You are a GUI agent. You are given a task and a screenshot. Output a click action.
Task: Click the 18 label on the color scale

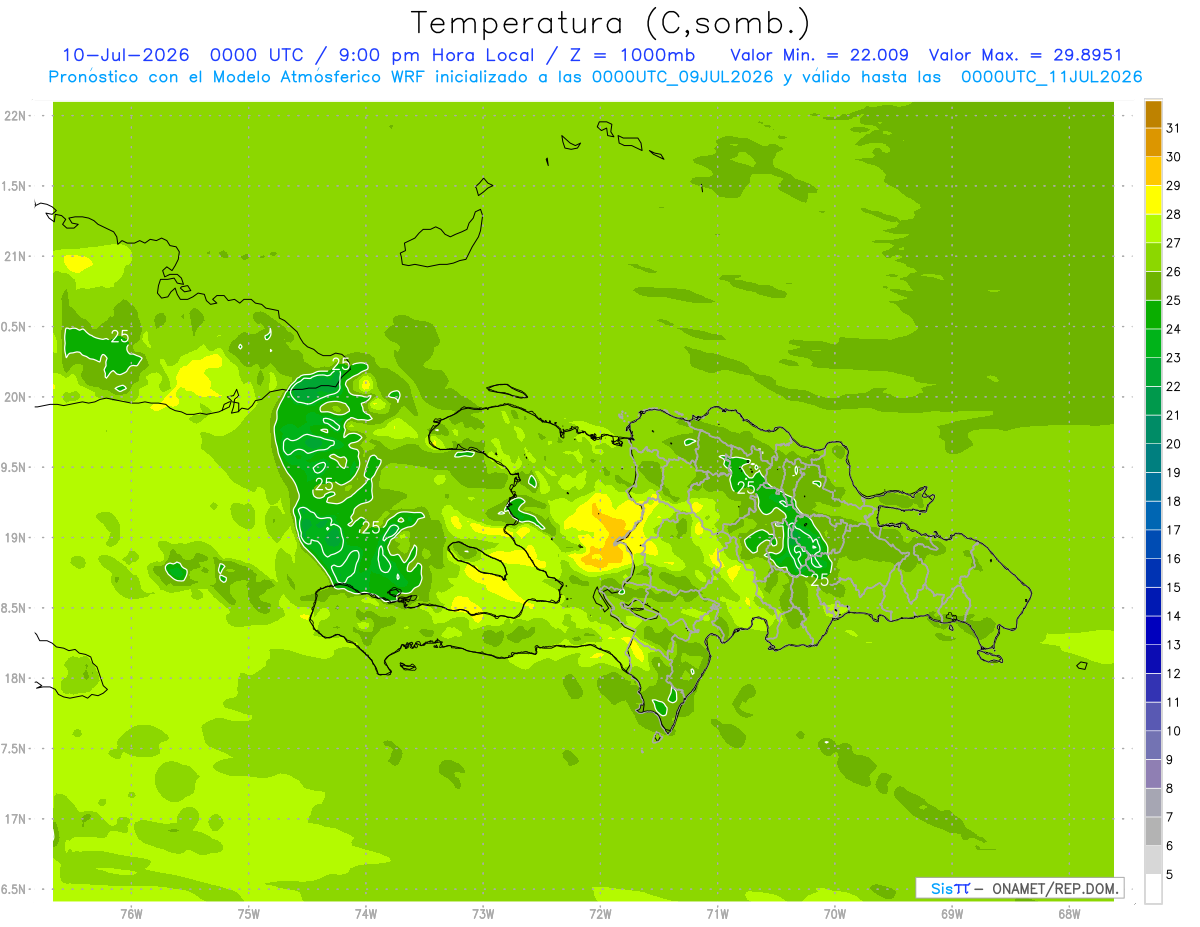click(x=1173, y=501)
